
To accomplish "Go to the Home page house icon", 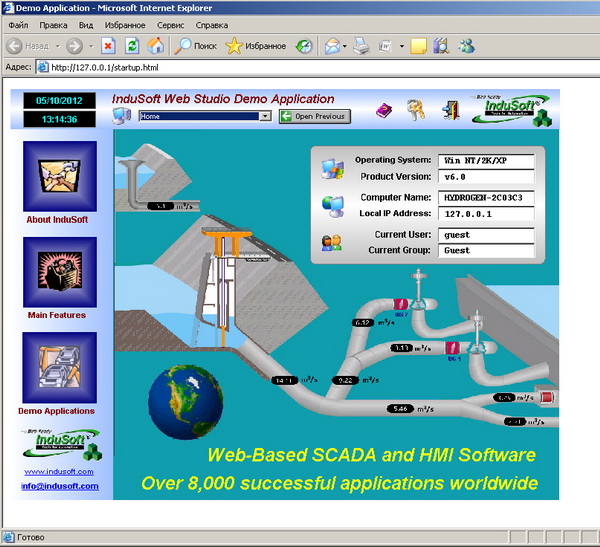I will pyautogui.click(x=156, y=46).
